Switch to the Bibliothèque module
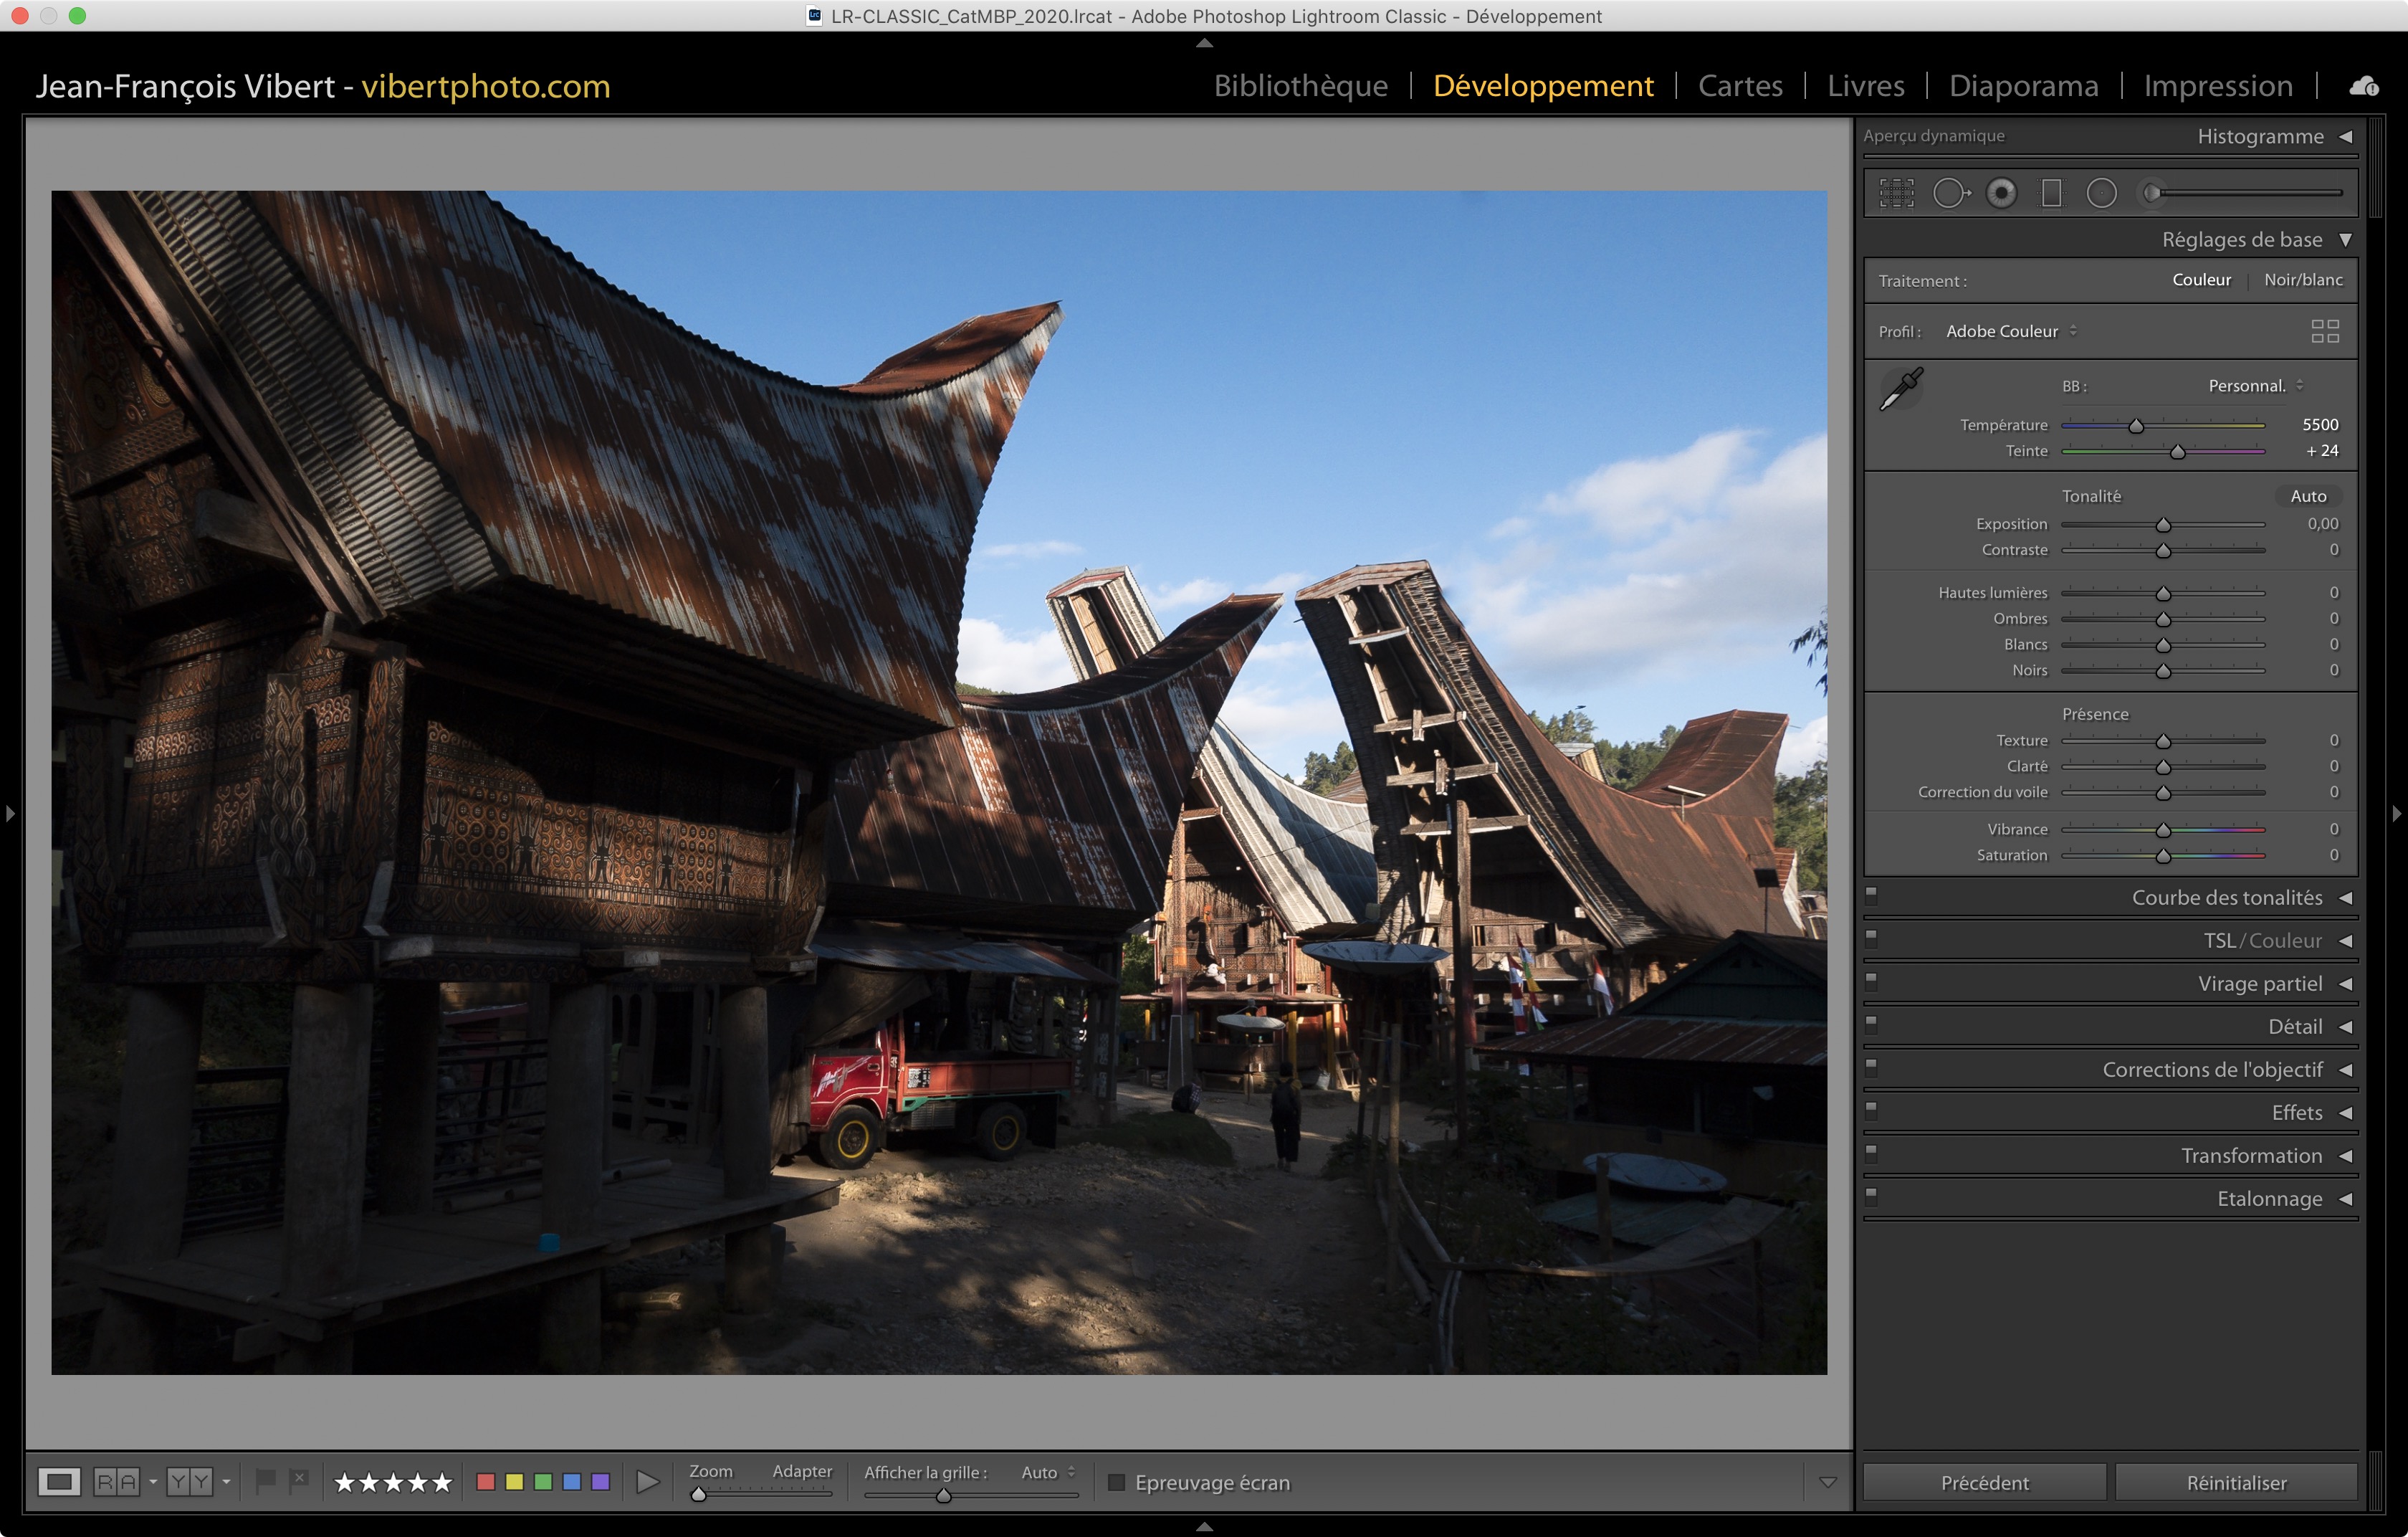The height and width of the screenshot is (1537, 2408). 1300,86
